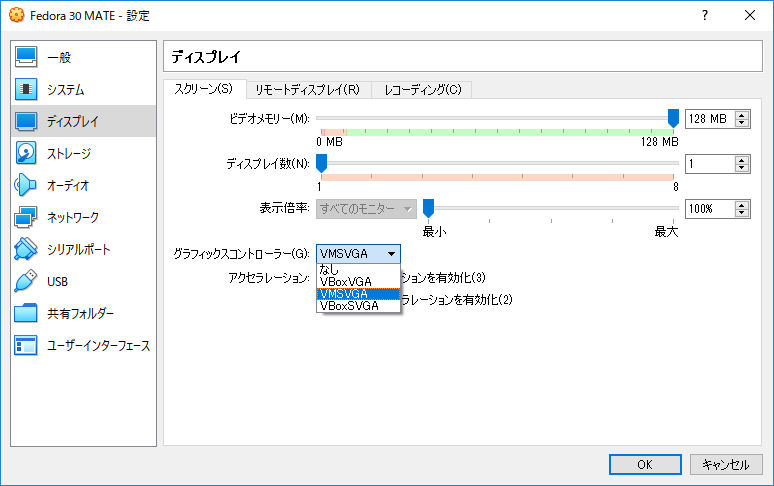774x486 pixels.
Task: Click the ディスプレイ数(N): label
Action: point(268,164)
